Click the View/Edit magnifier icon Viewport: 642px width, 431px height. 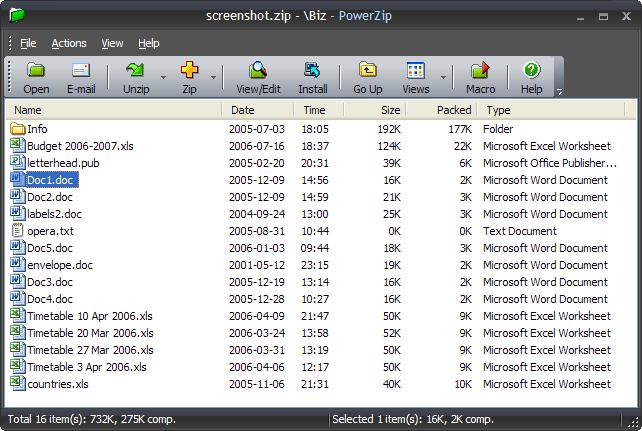(x=258, y=70)
